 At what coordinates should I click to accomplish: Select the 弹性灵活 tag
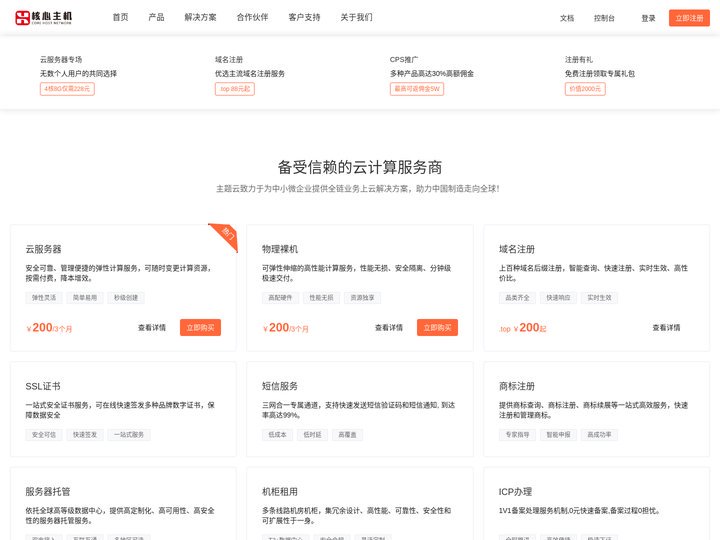point(44,298)
